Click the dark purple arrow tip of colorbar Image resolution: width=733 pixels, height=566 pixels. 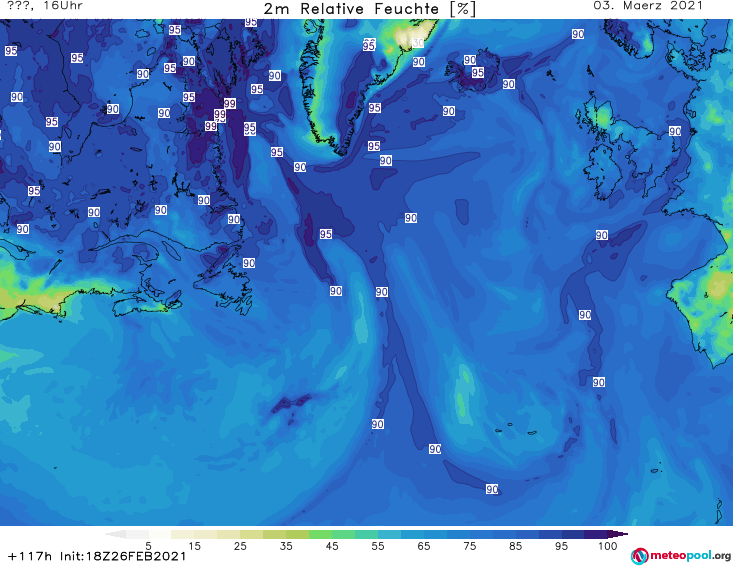pyautogui.click(x=619, y=534)
